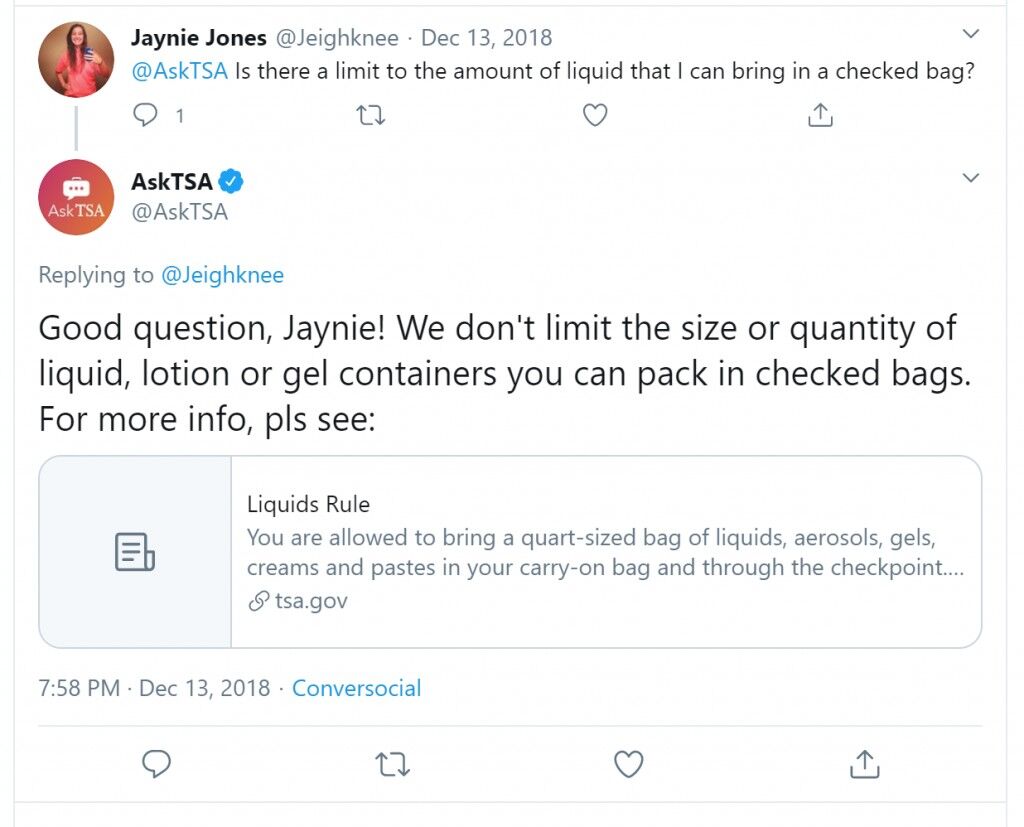Click the @AskTSA mention in Jaynie's tweet
This screenshot has height=827, width=1024.
[x=180, y=71]
